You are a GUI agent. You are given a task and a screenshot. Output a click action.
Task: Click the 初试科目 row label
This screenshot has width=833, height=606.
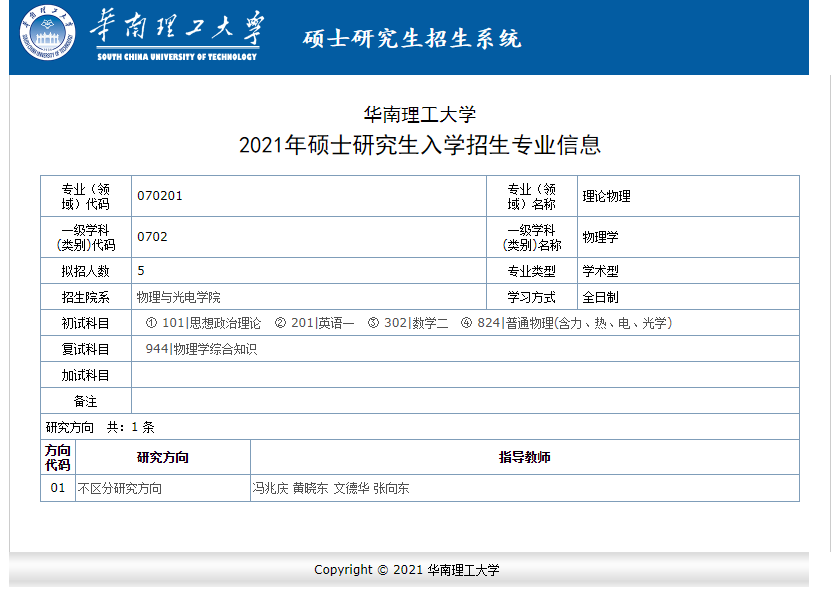click(86, 323)
